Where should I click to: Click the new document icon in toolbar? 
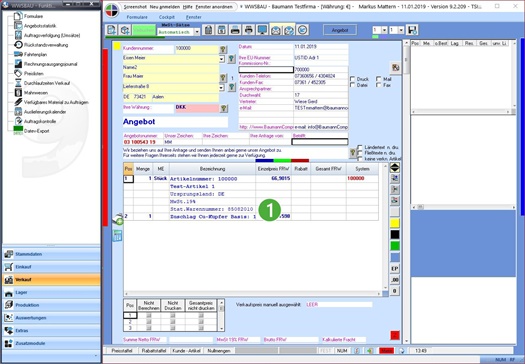111,30
